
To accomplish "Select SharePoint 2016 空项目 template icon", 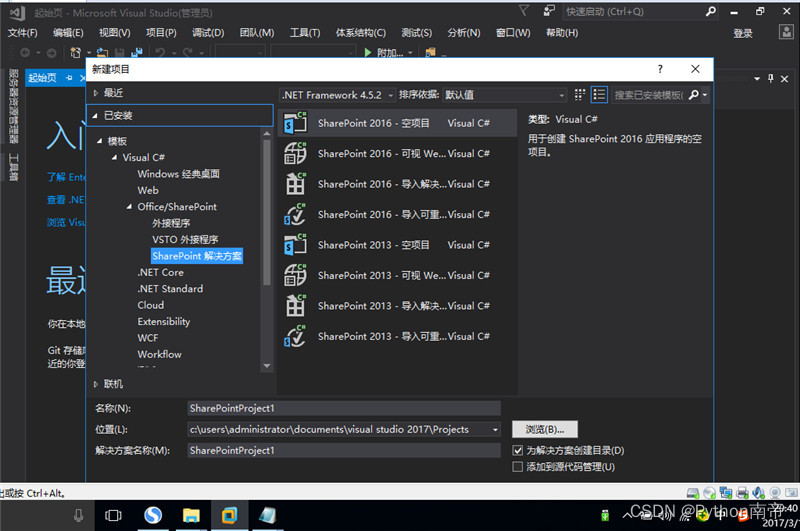I will pyautogui.click(x=295, y=123).
